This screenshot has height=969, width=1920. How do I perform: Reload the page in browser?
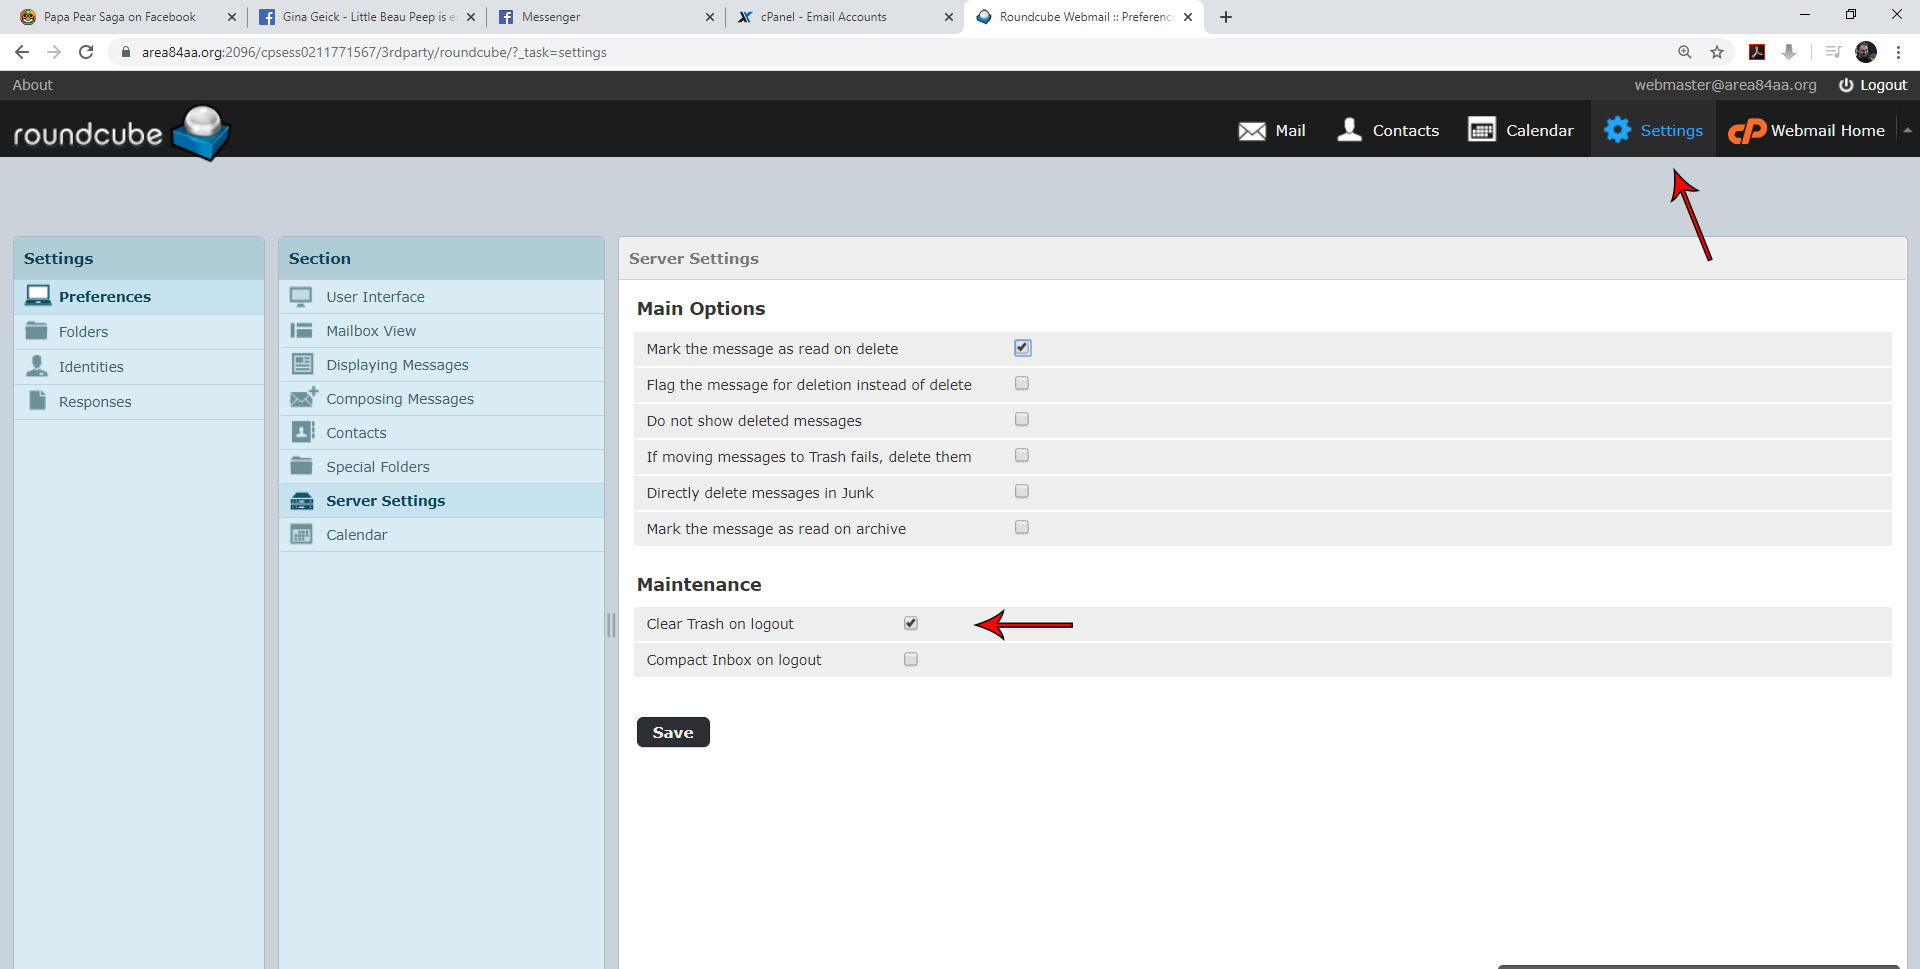86,52
